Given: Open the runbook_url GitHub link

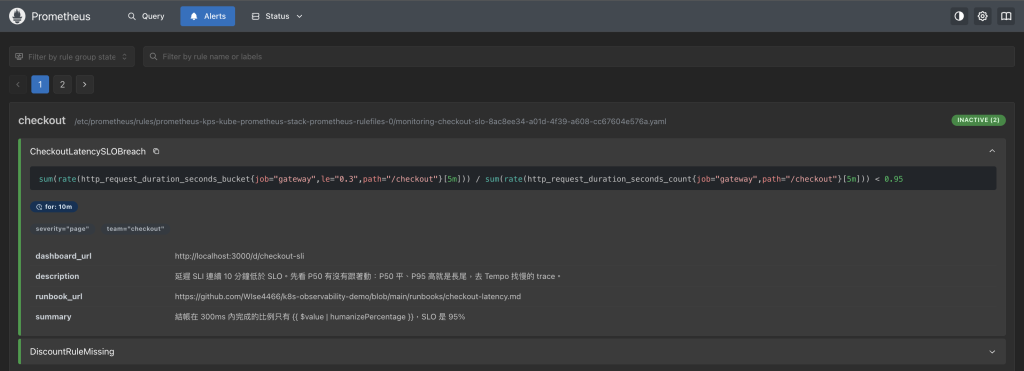Looking at the screenshot, I should [x=347, y=297].
